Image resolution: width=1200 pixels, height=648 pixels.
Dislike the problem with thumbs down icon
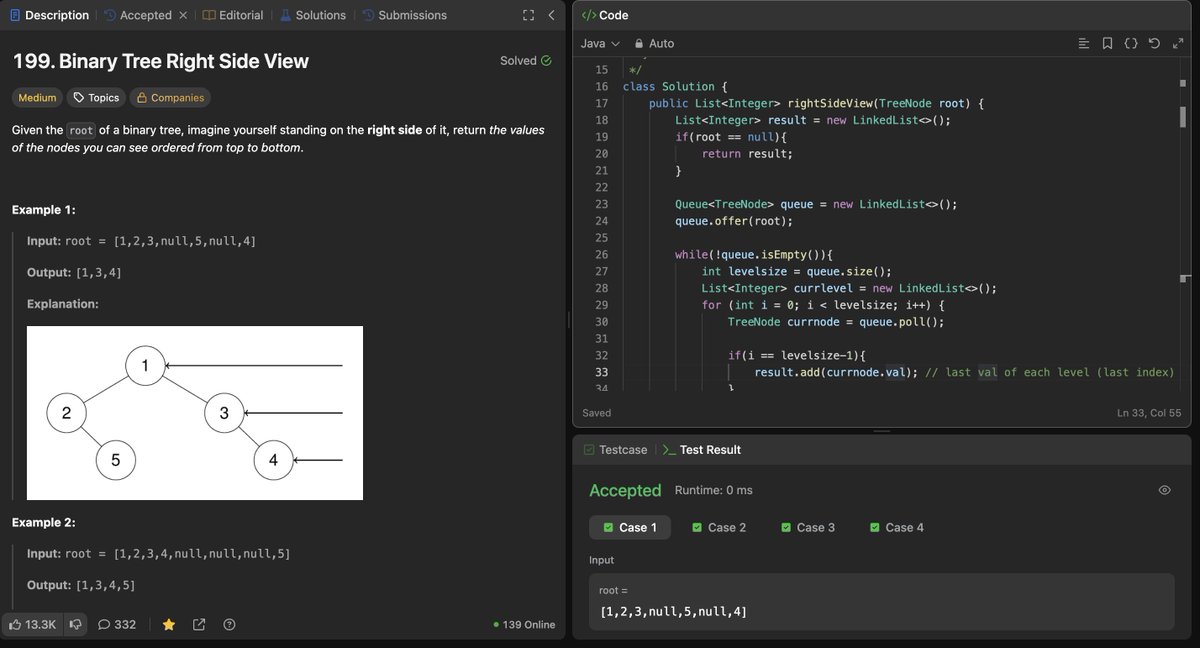coord(76,624)
